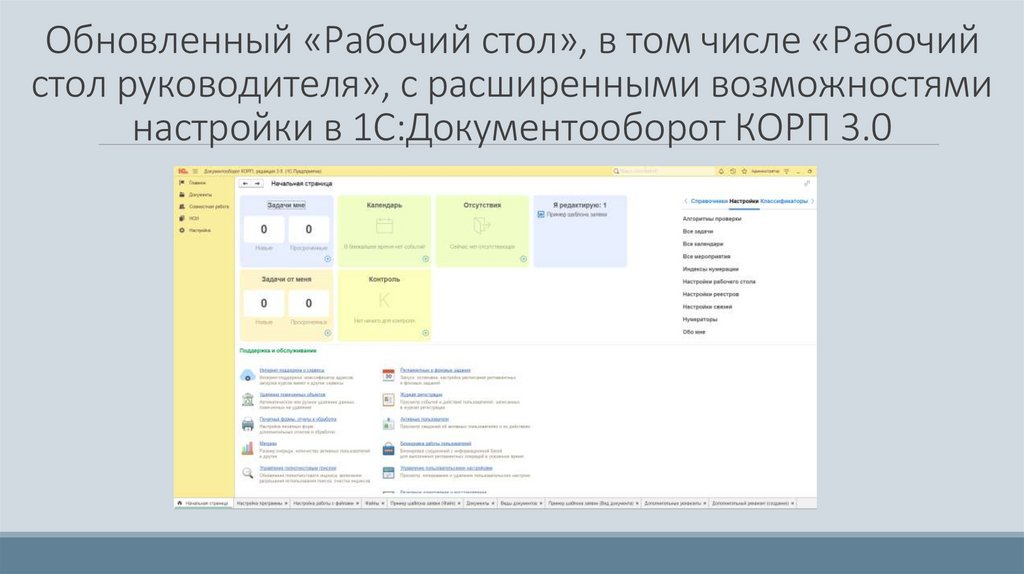Click the expand form icon at top right
The image size is (1024, 574).
point(807,183)
